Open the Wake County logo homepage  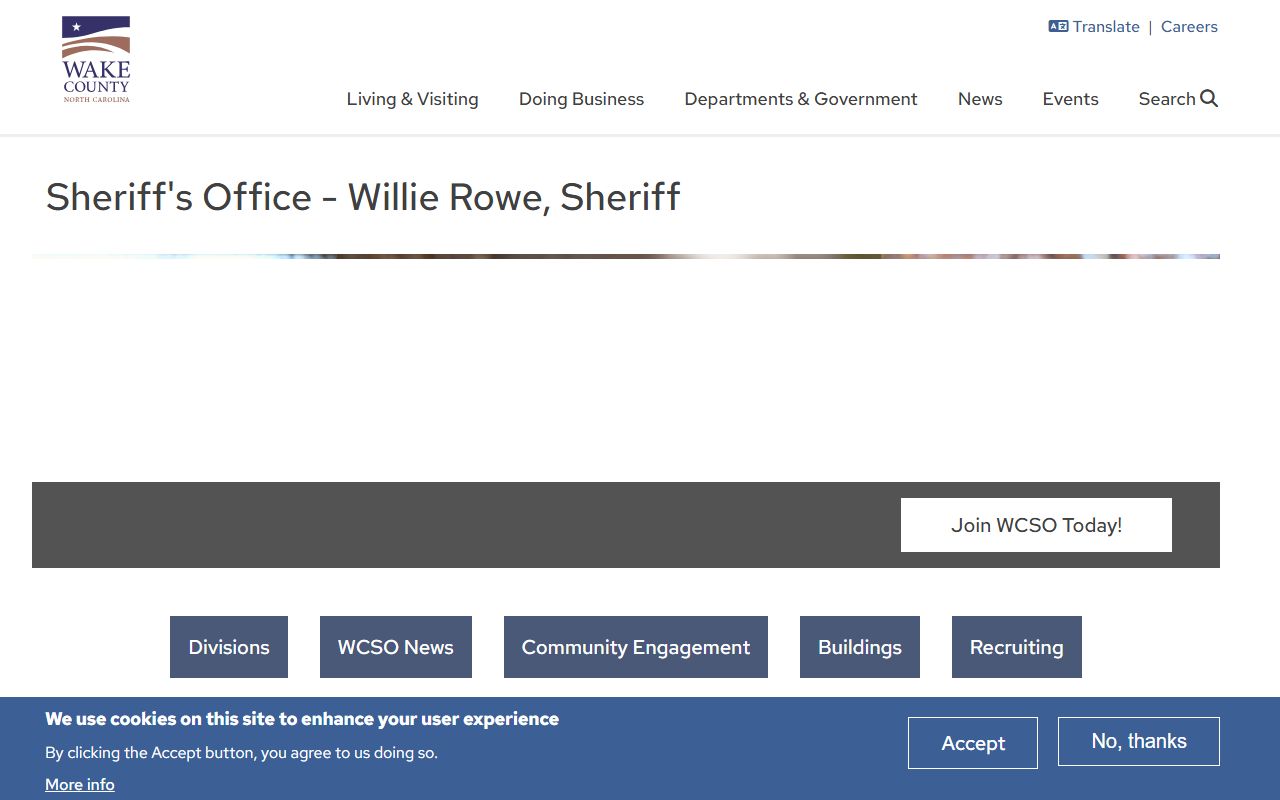click(96, 60)
